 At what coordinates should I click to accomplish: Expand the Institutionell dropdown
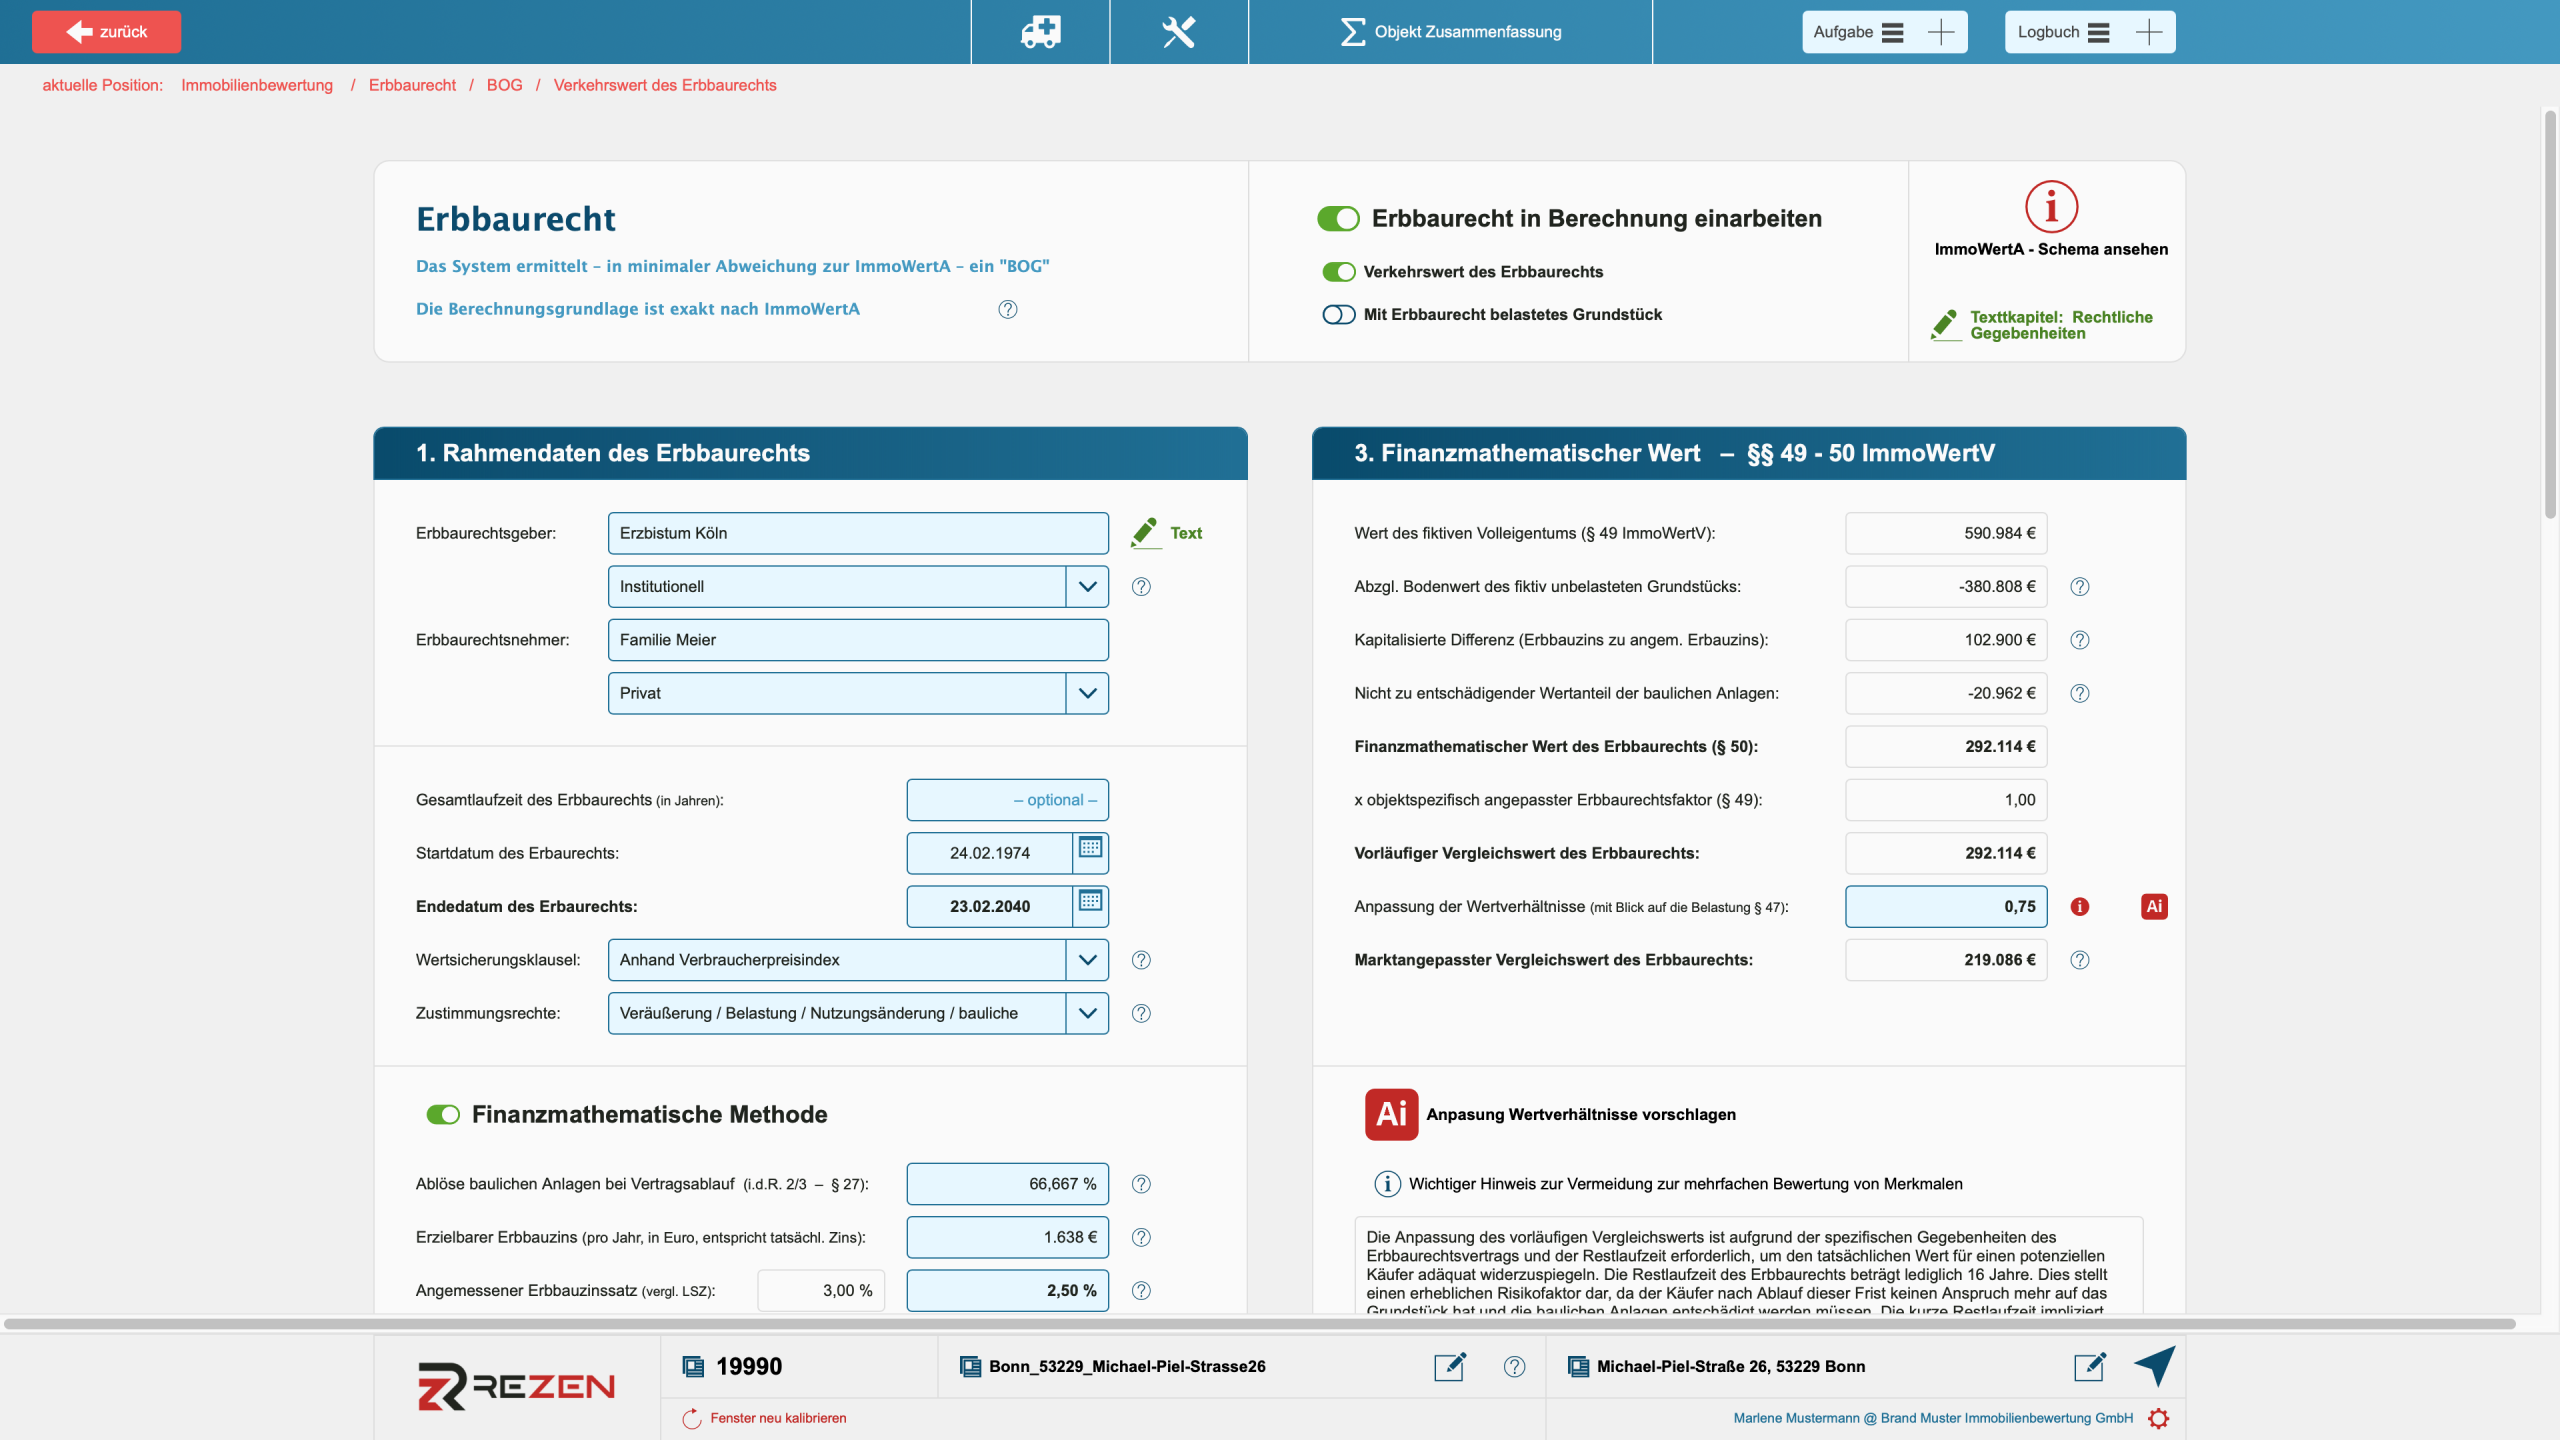[x=1087, y=587]
